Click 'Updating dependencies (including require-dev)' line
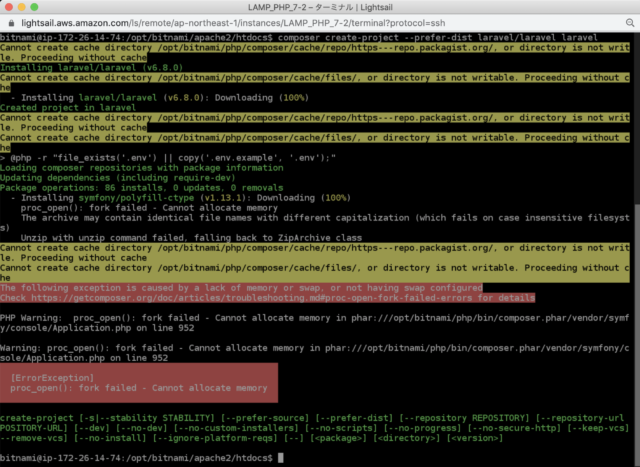Image resolution: width=640 pixels, height=467 pixels. click(x=118, y=178)
